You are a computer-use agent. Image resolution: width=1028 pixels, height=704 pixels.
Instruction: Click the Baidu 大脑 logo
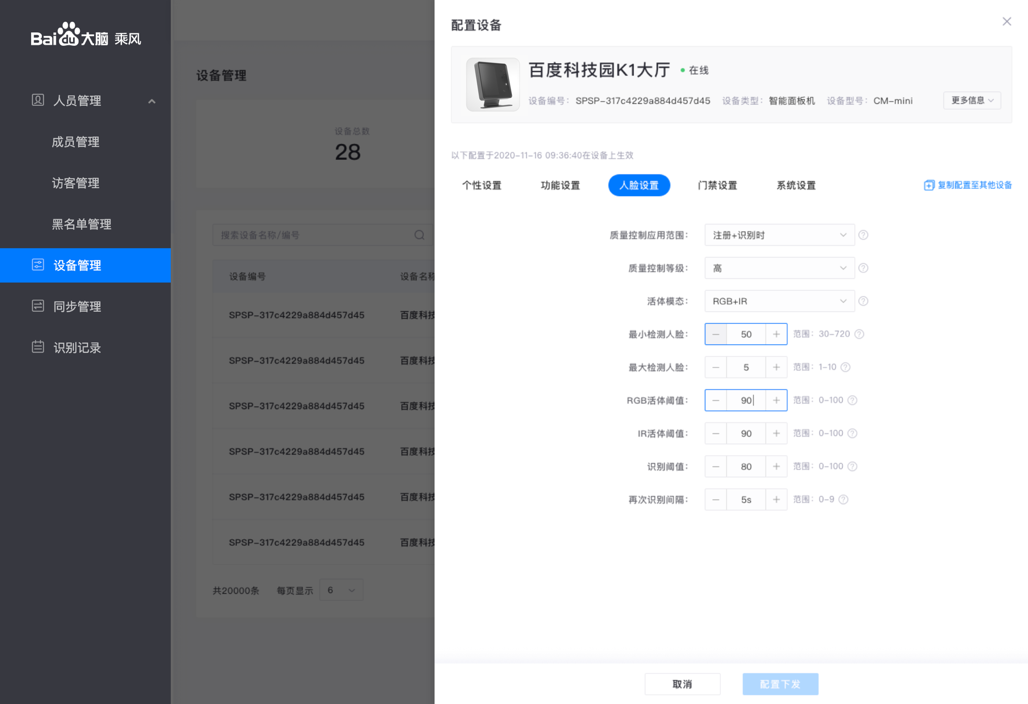click(x=86, y=37)
